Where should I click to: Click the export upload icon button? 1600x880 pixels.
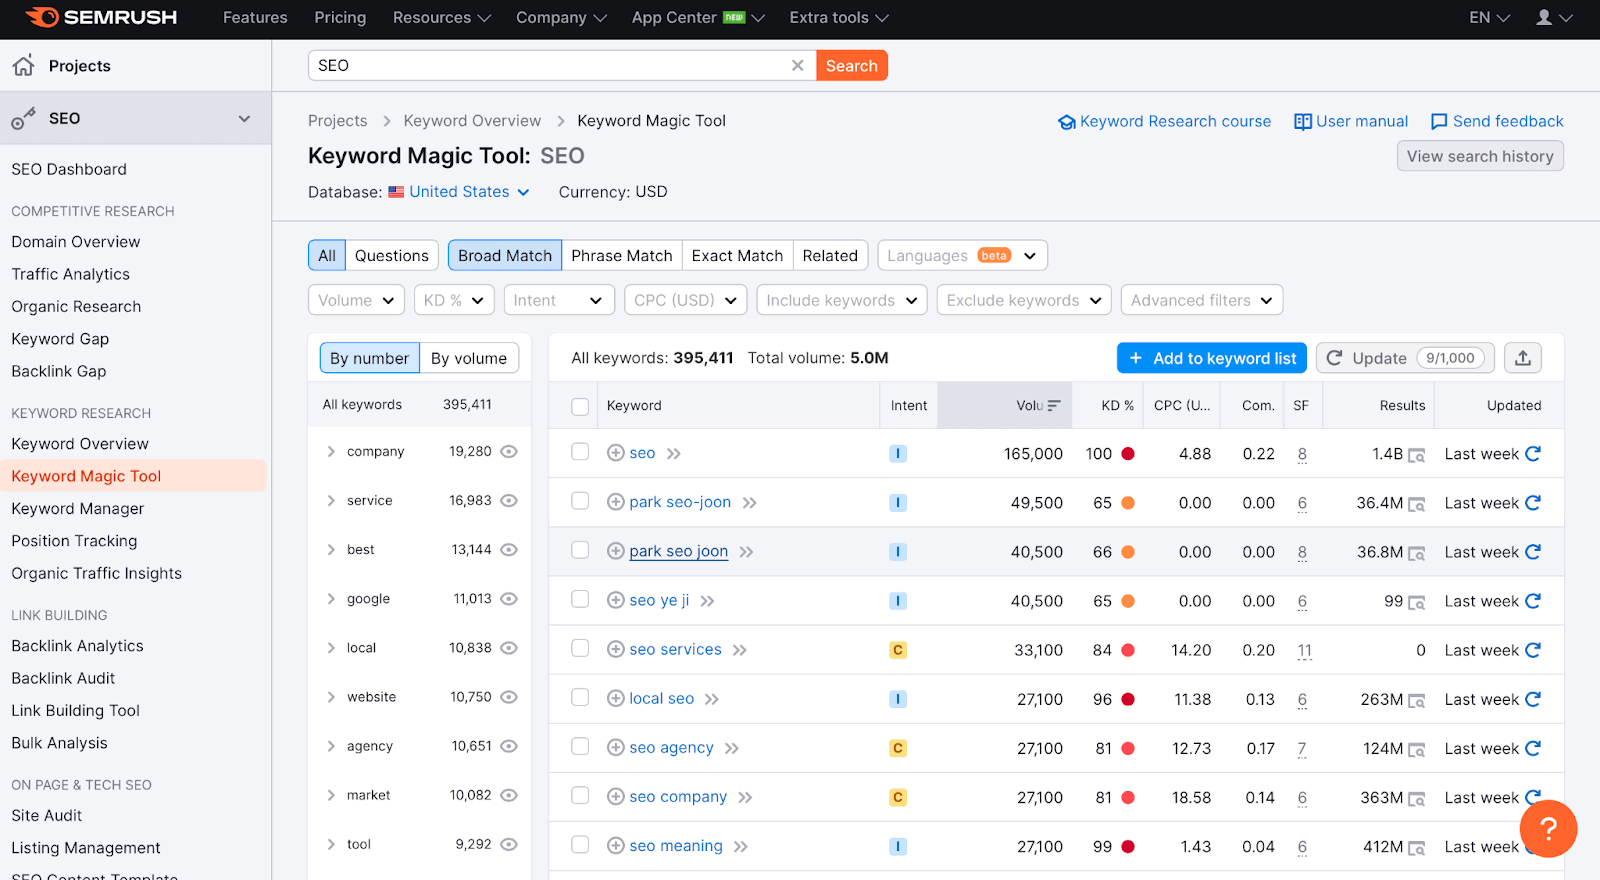click(x=1523, y=358)
